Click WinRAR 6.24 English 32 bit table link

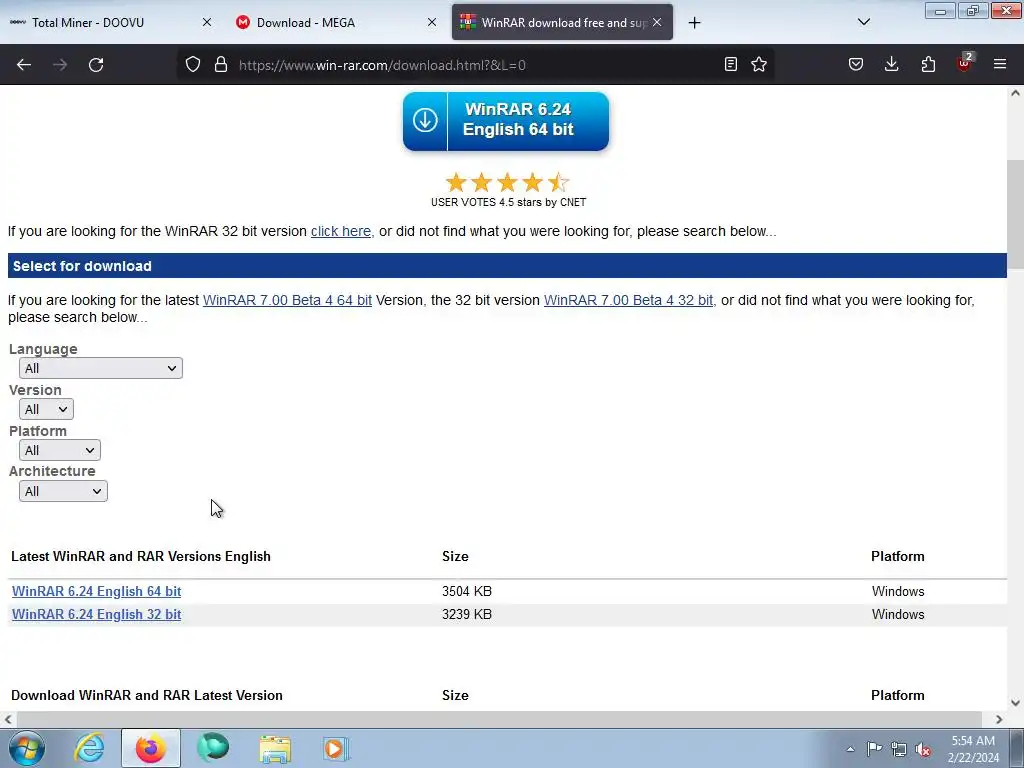click(97, 615)
